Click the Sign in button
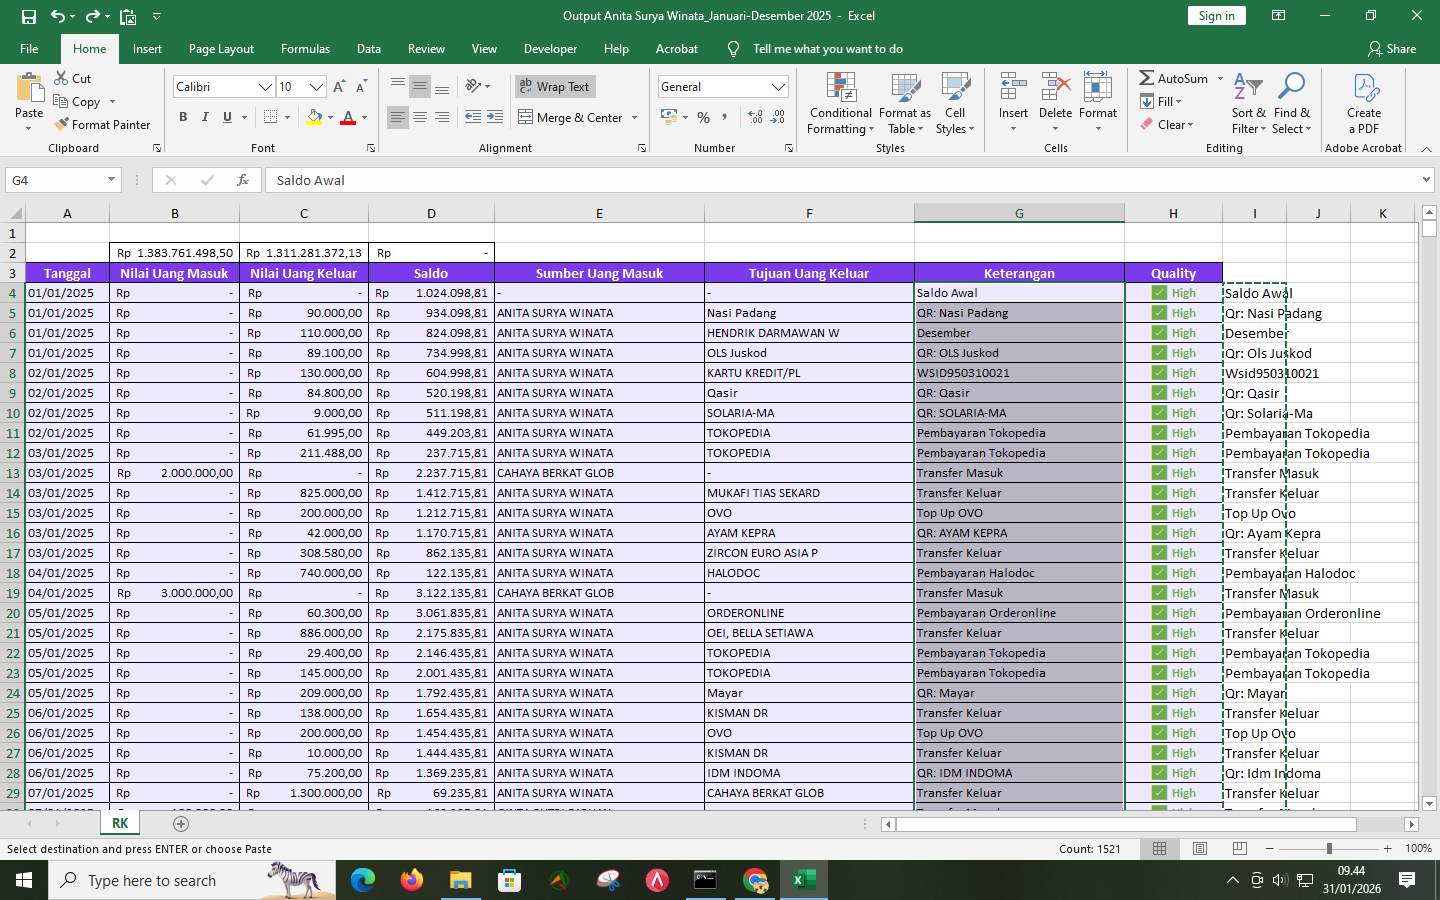This screenshot has width=1440, height=900. (1216, 15)
